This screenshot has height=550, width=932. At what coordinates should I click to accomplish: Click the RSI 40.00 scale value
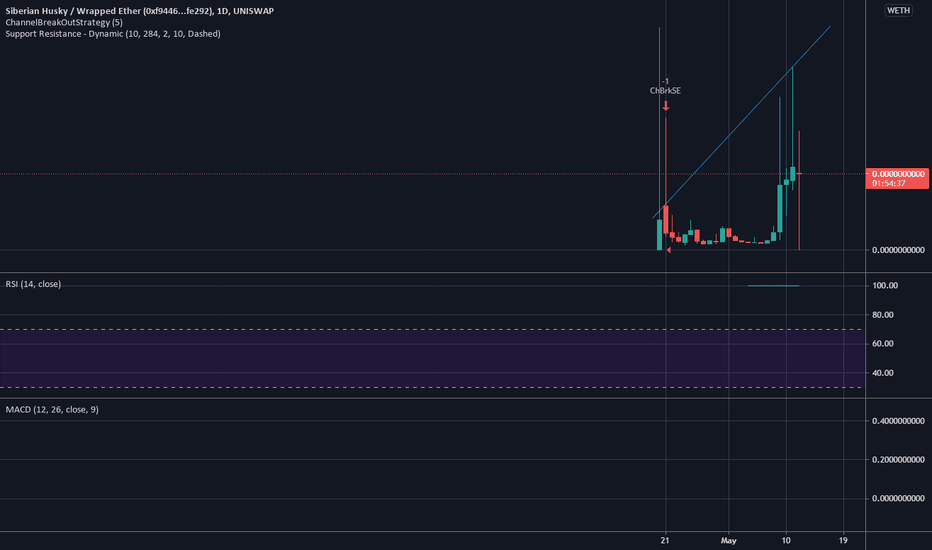click(883, 373)
